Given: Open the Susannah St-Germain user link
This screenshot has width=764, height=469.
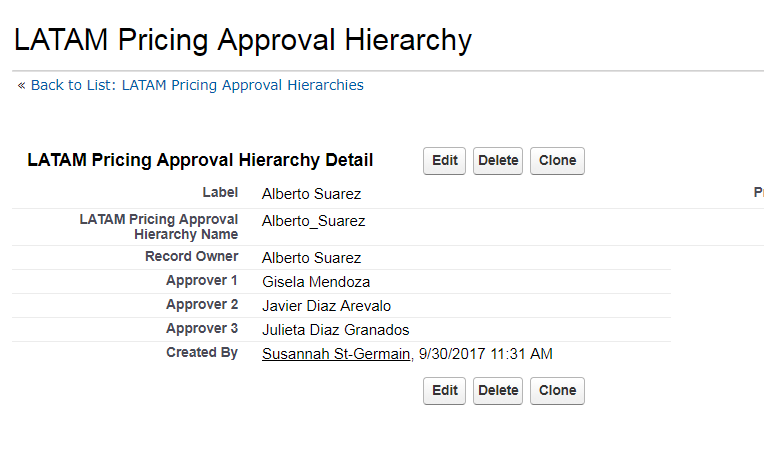Looking at the screenshot, I should click(336, 354).
